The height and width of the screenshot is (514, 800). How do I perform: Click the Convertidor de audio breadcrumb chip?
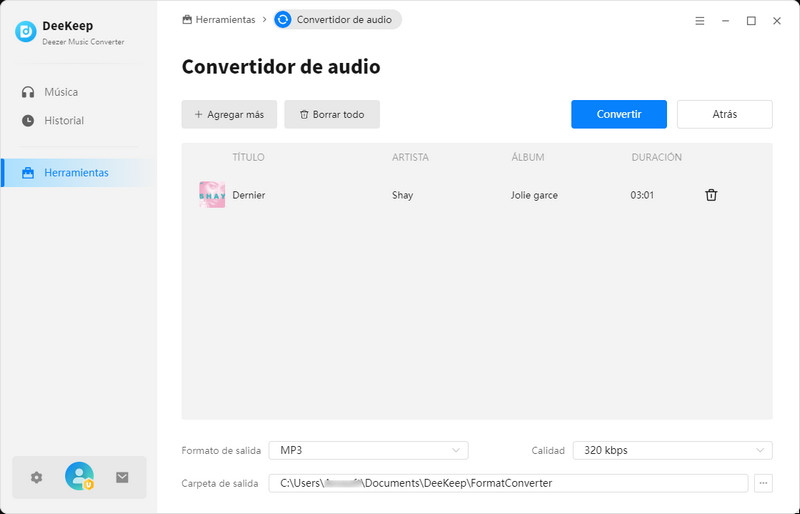click(x=337, y=19)
